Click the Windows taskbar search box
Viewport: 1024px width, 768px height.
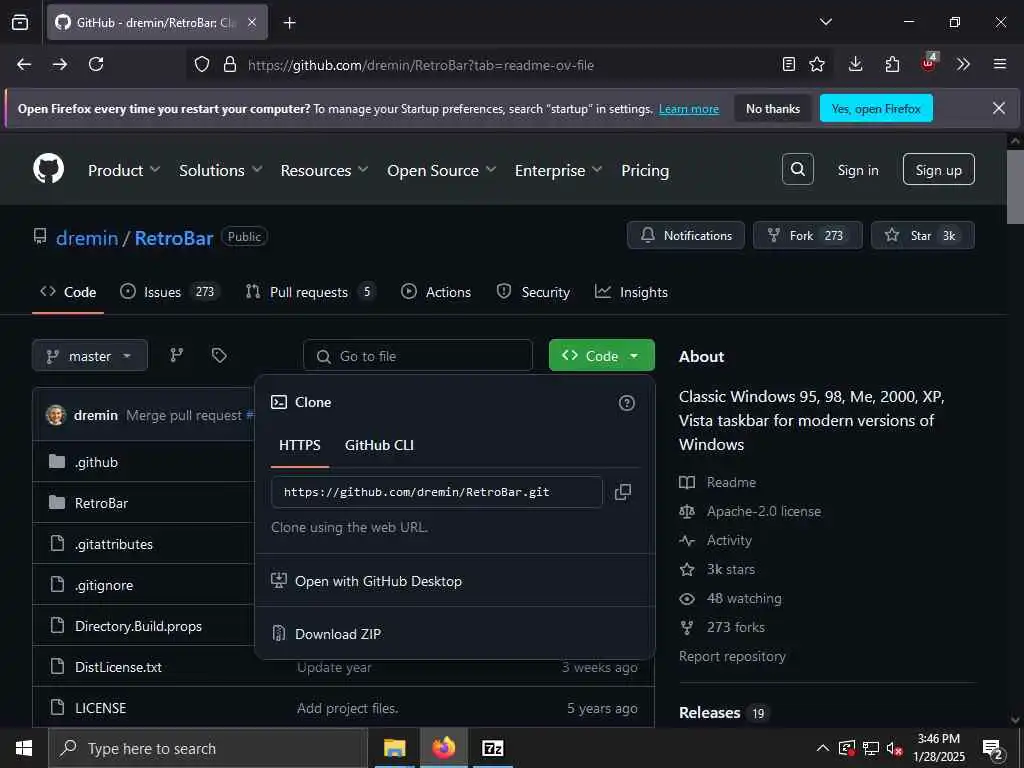click(x=208, y=748)
